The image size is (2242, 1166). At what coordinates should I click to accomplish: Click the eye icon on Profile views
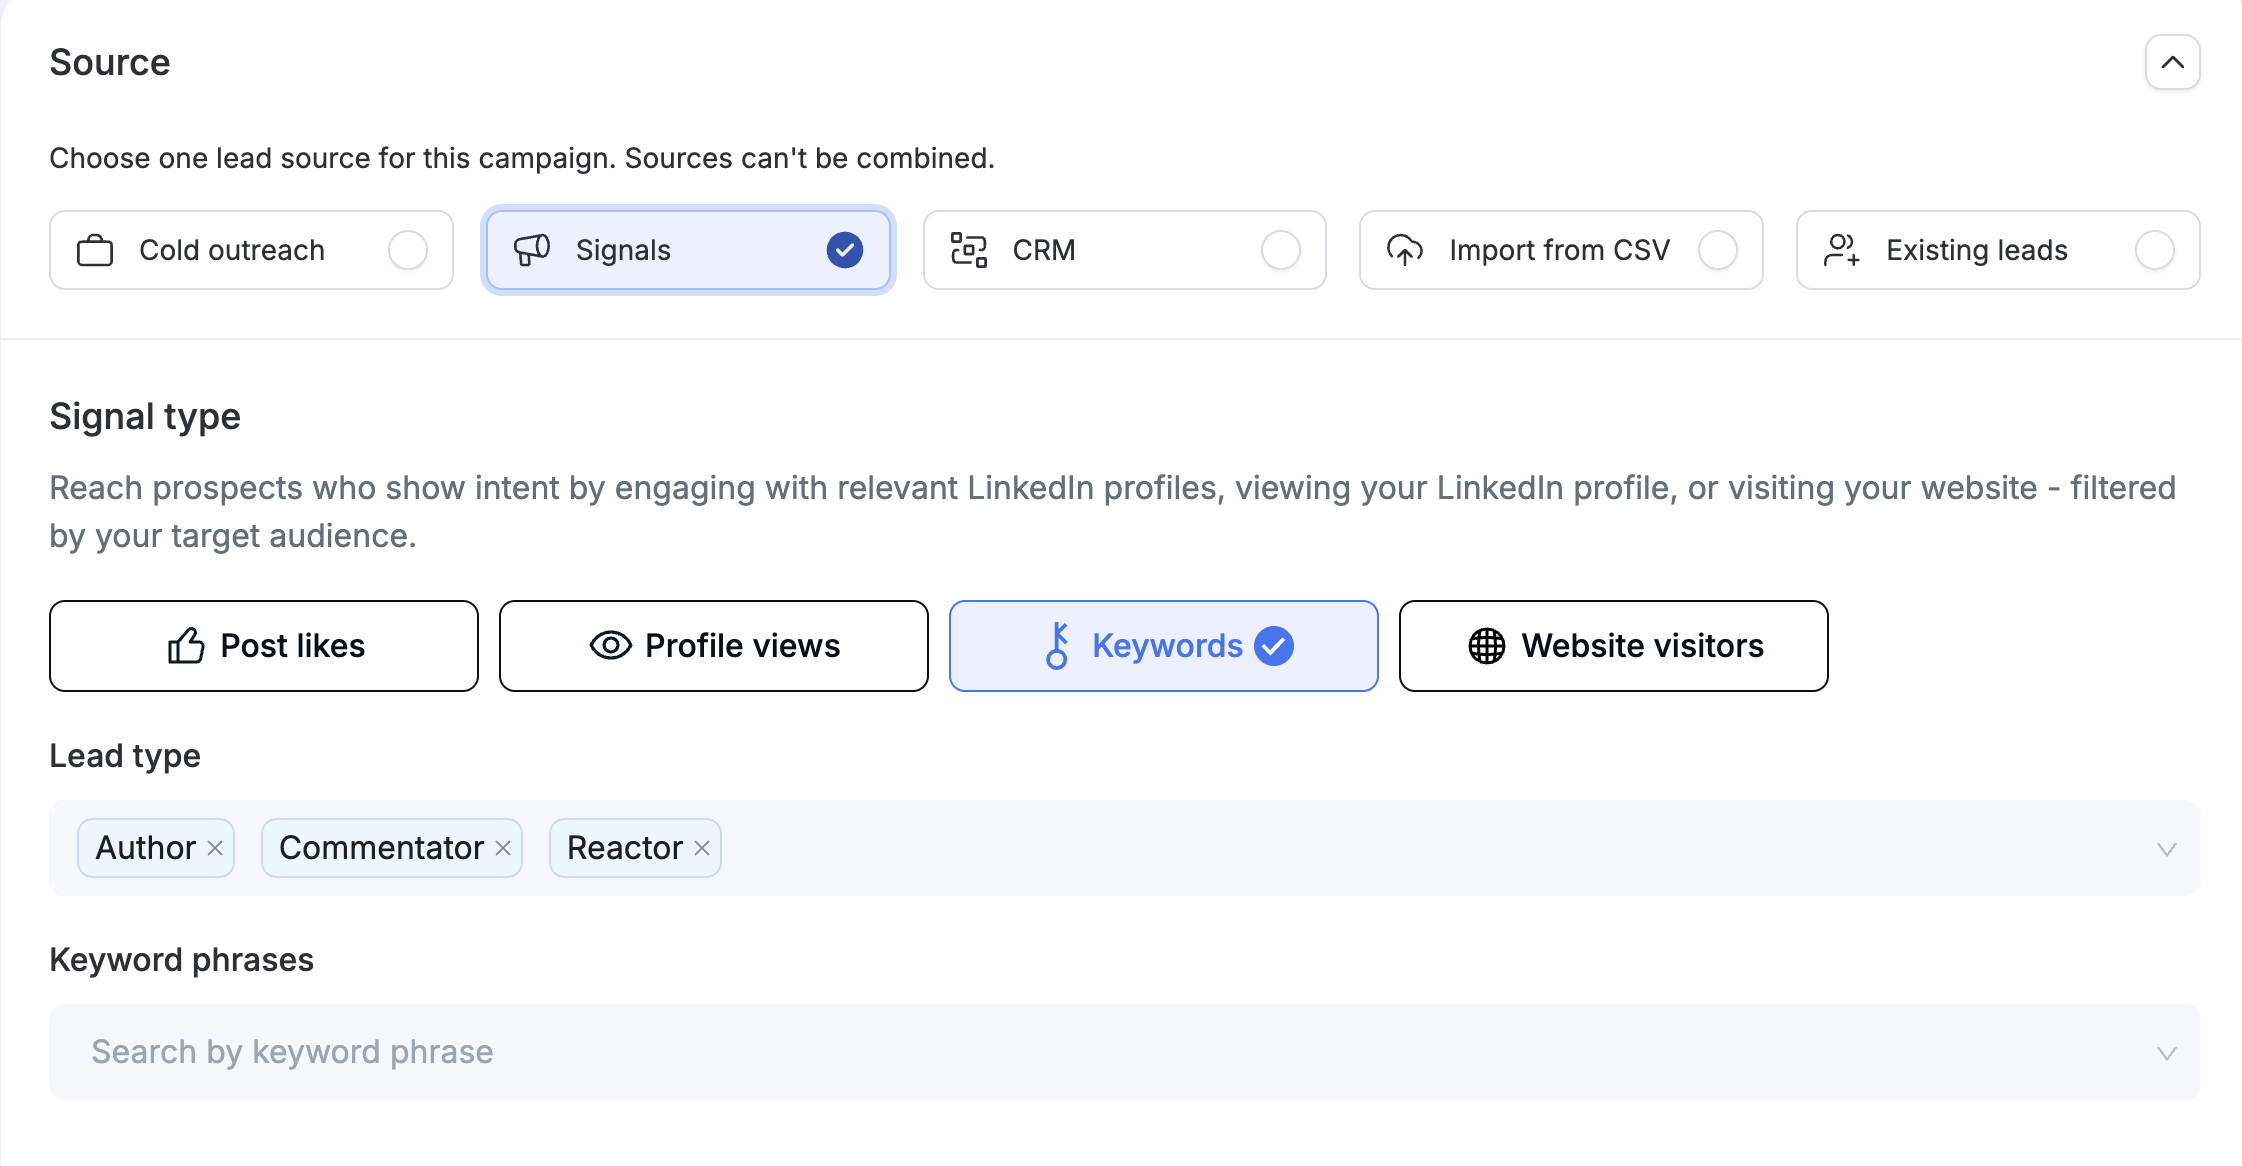click(611, 646)
